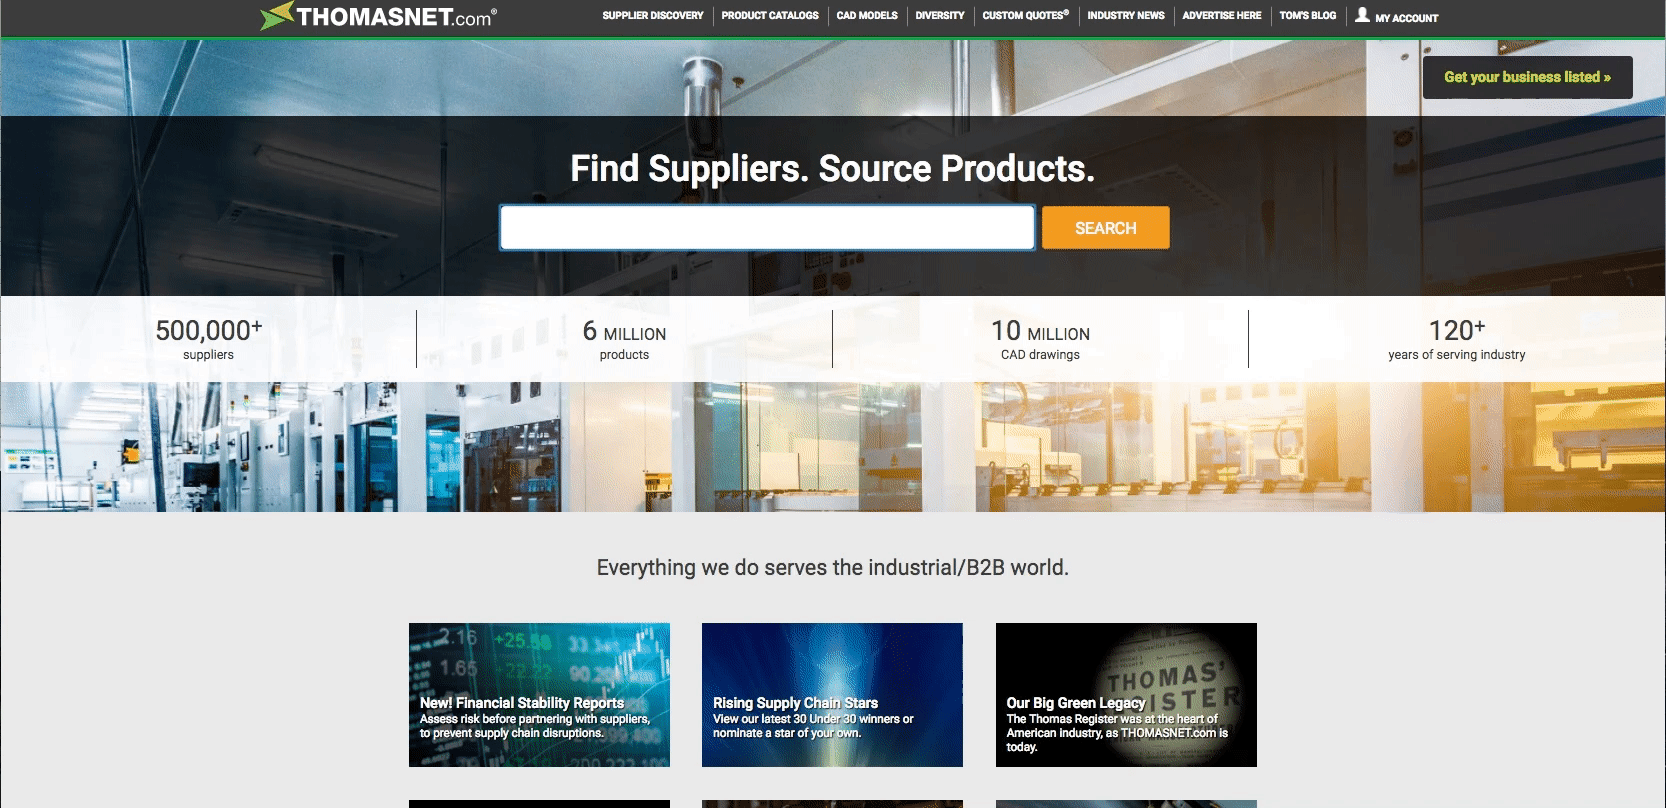Image resolution: width=1666 pixels, height=808 pixels.
Task: Click the My Account text link
Action: [1407, 18]
